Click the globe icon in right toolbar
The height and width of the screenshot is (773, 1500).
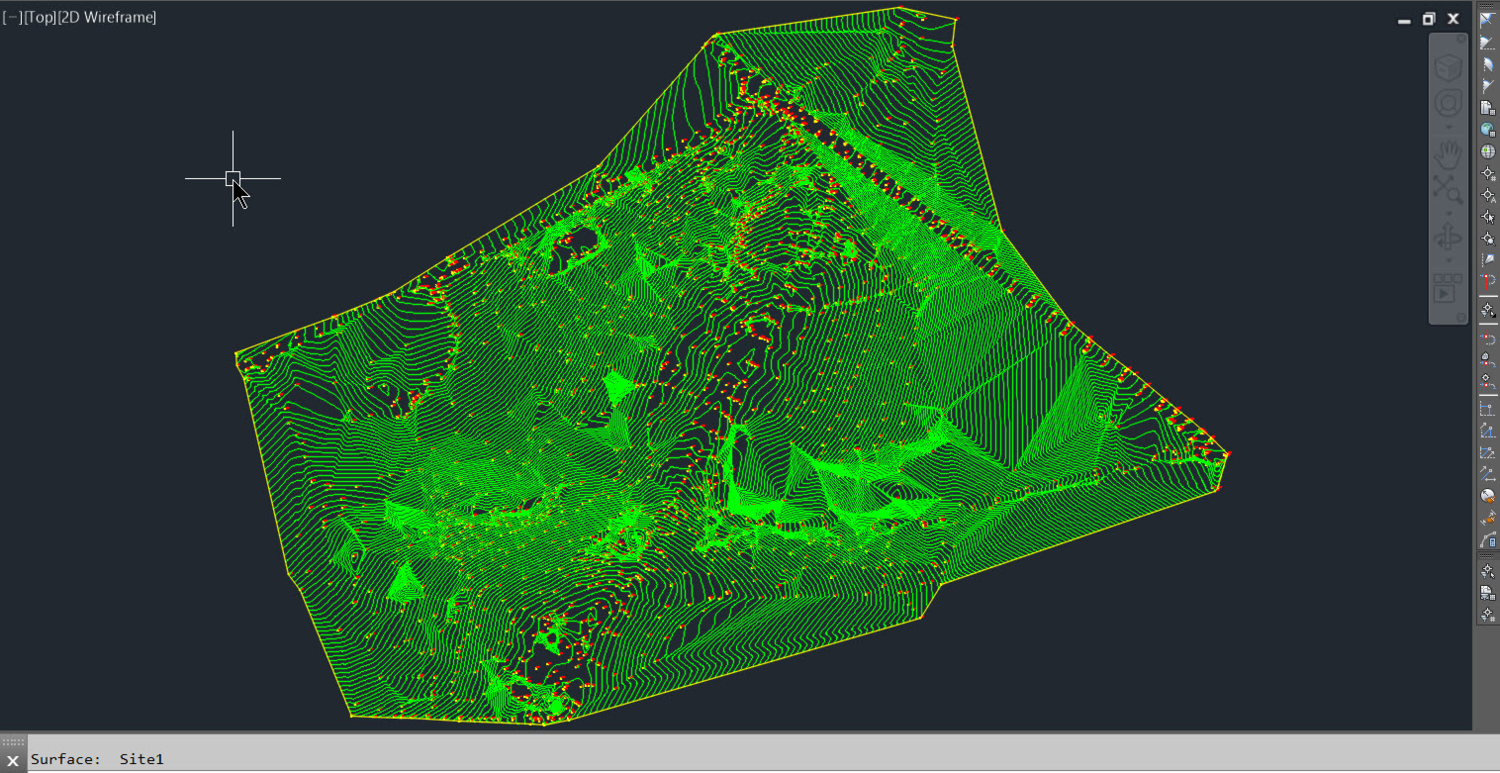pyautogui.click(x=1488, y=152)
